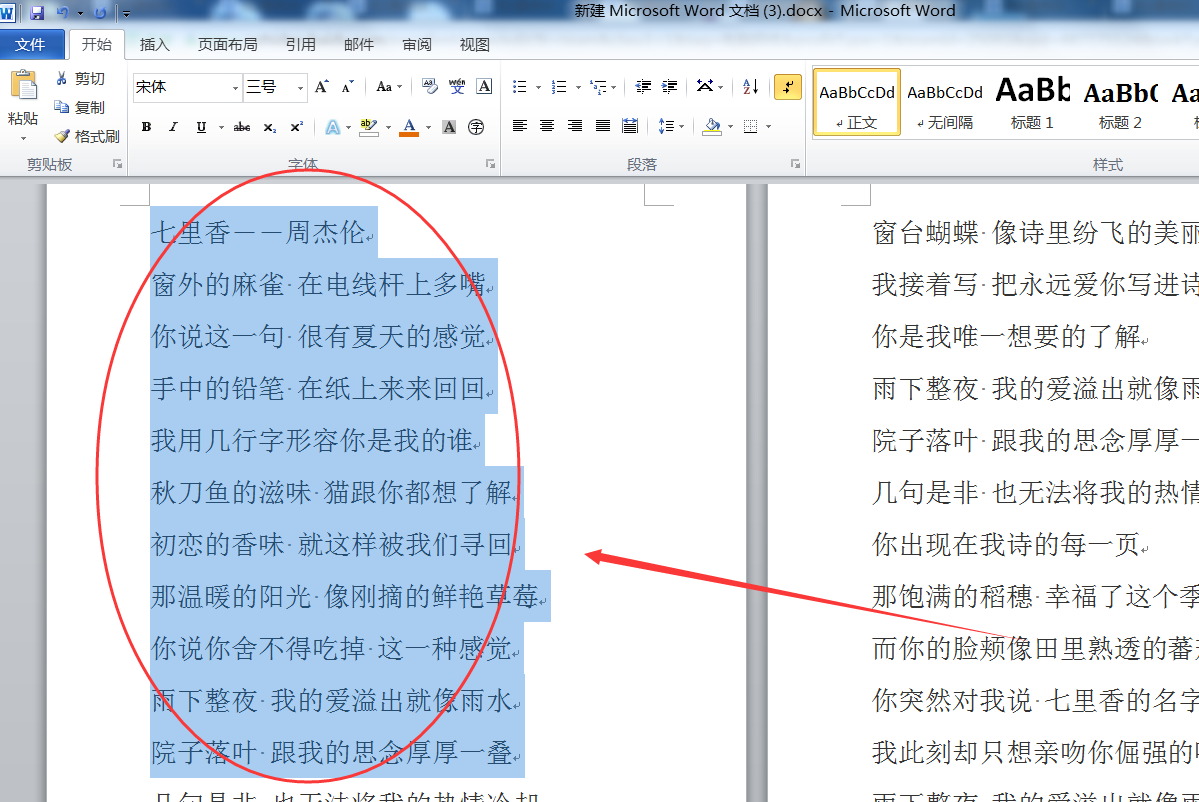
Task: Apply the current font color
Action: (x=410, y=127)
